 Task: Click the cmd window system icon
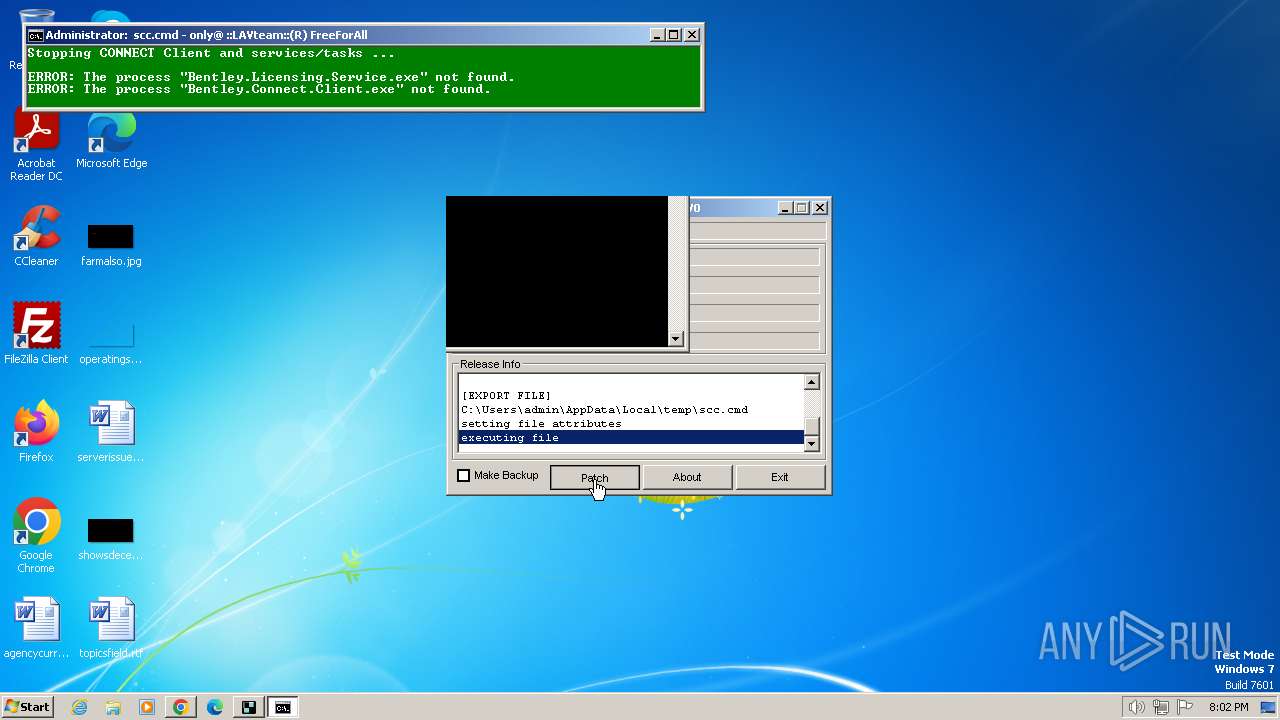(x=36, y=35)
